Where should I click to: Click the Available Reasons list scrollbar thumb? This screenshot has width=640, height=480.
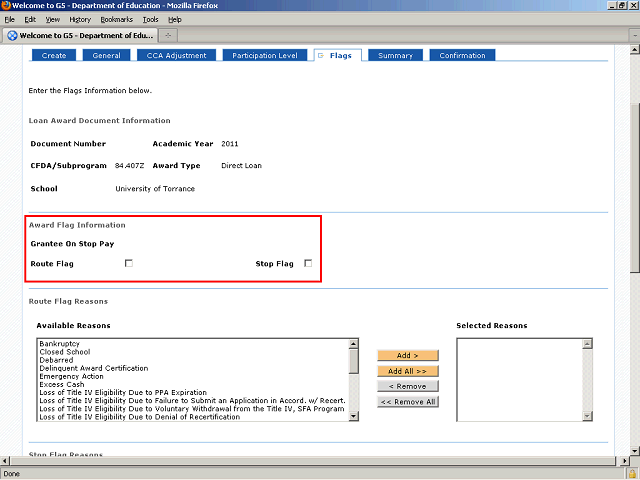pyautogui.click(x=354, y=361)
